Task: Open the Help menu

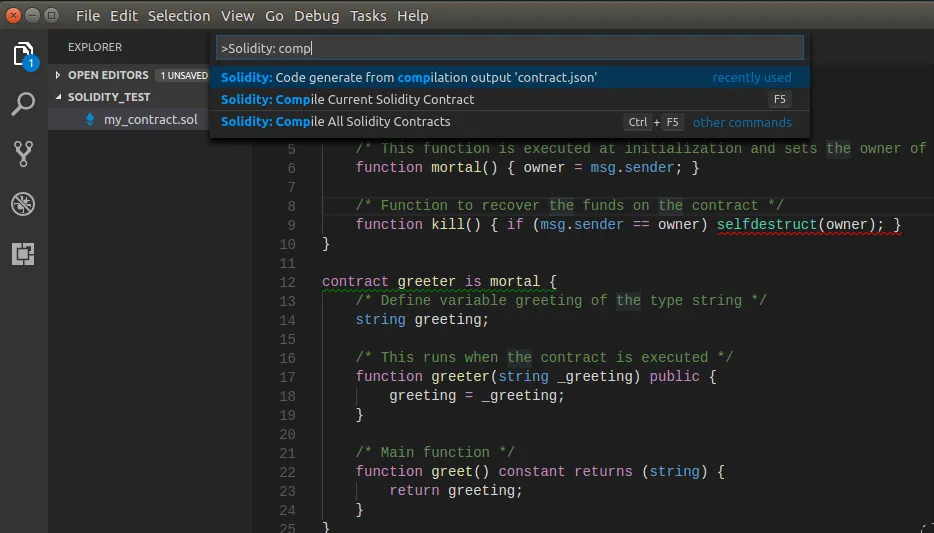Action: [x=412, y=16]
